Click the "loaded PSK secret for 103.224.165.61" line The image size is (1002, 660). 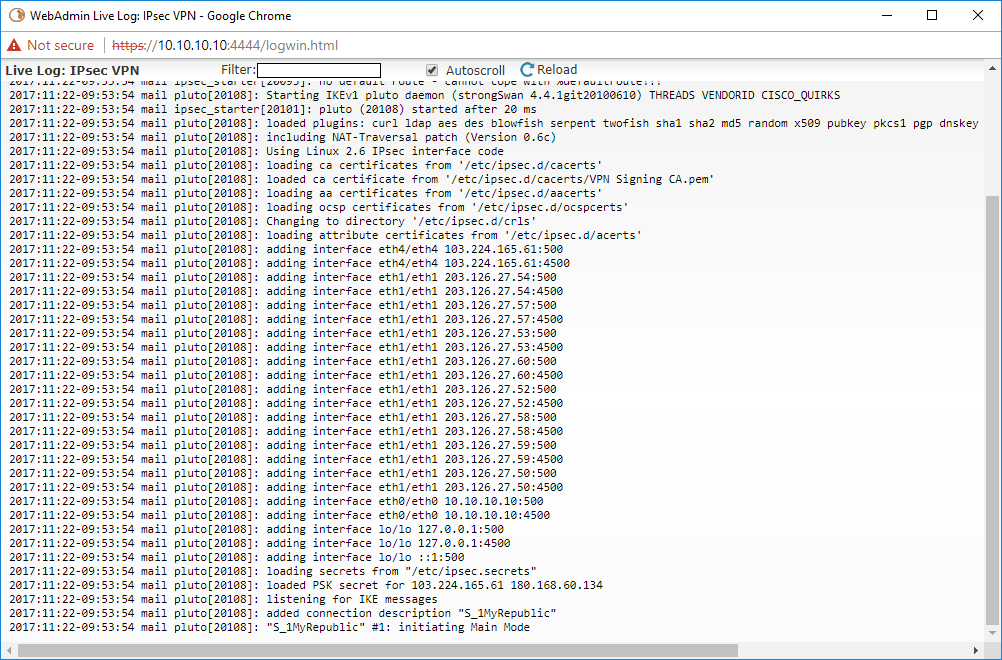pyautogui.click(x=305, y=587)
